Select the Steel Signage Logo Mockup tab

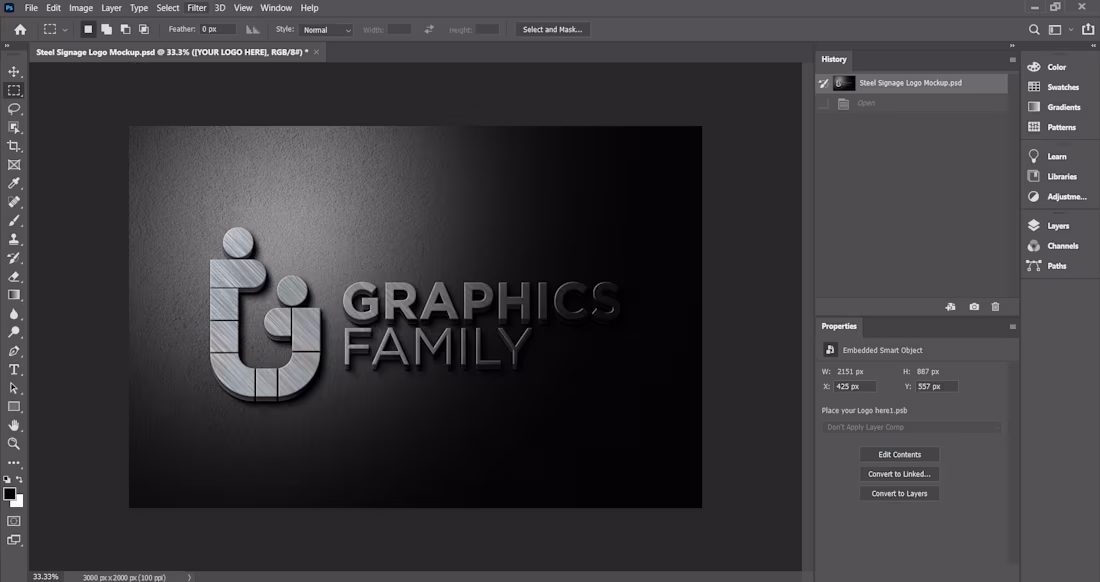pyautogui.click(x=170, y=51)
